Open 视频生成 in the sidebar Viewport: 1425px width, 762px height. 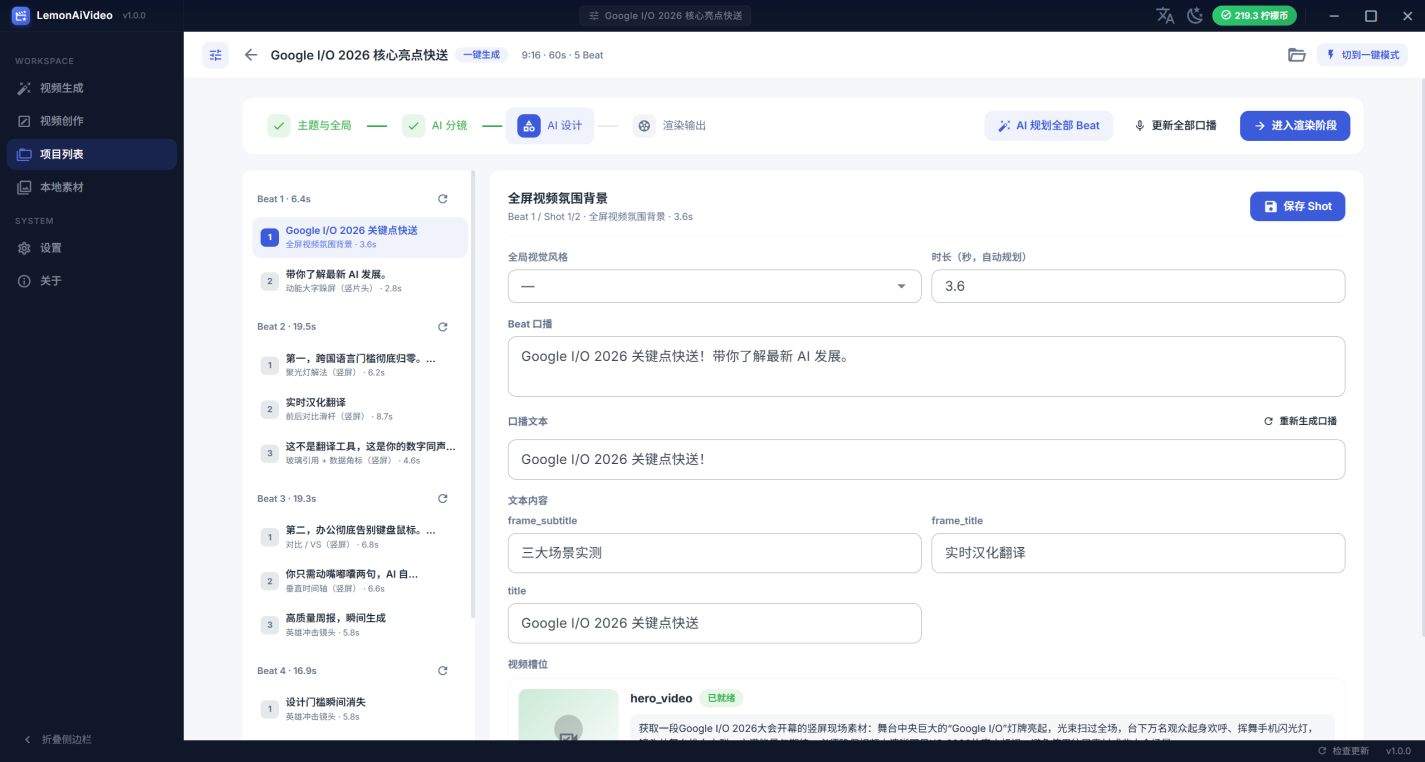(92, 88)
